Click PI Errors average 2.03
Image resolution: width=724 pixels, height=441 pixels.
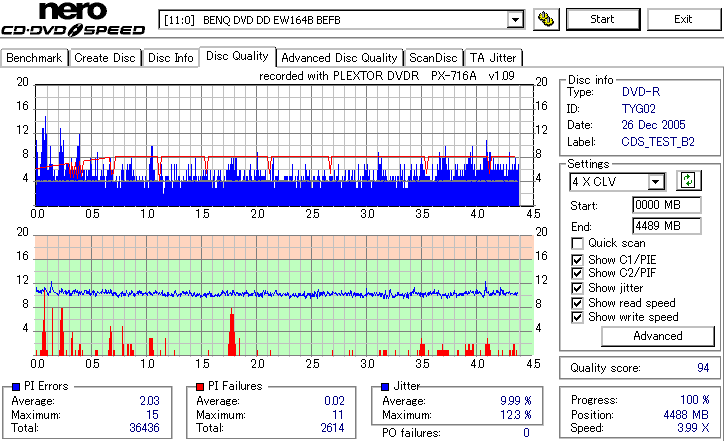pyautogui.click(x=150, y=401)
